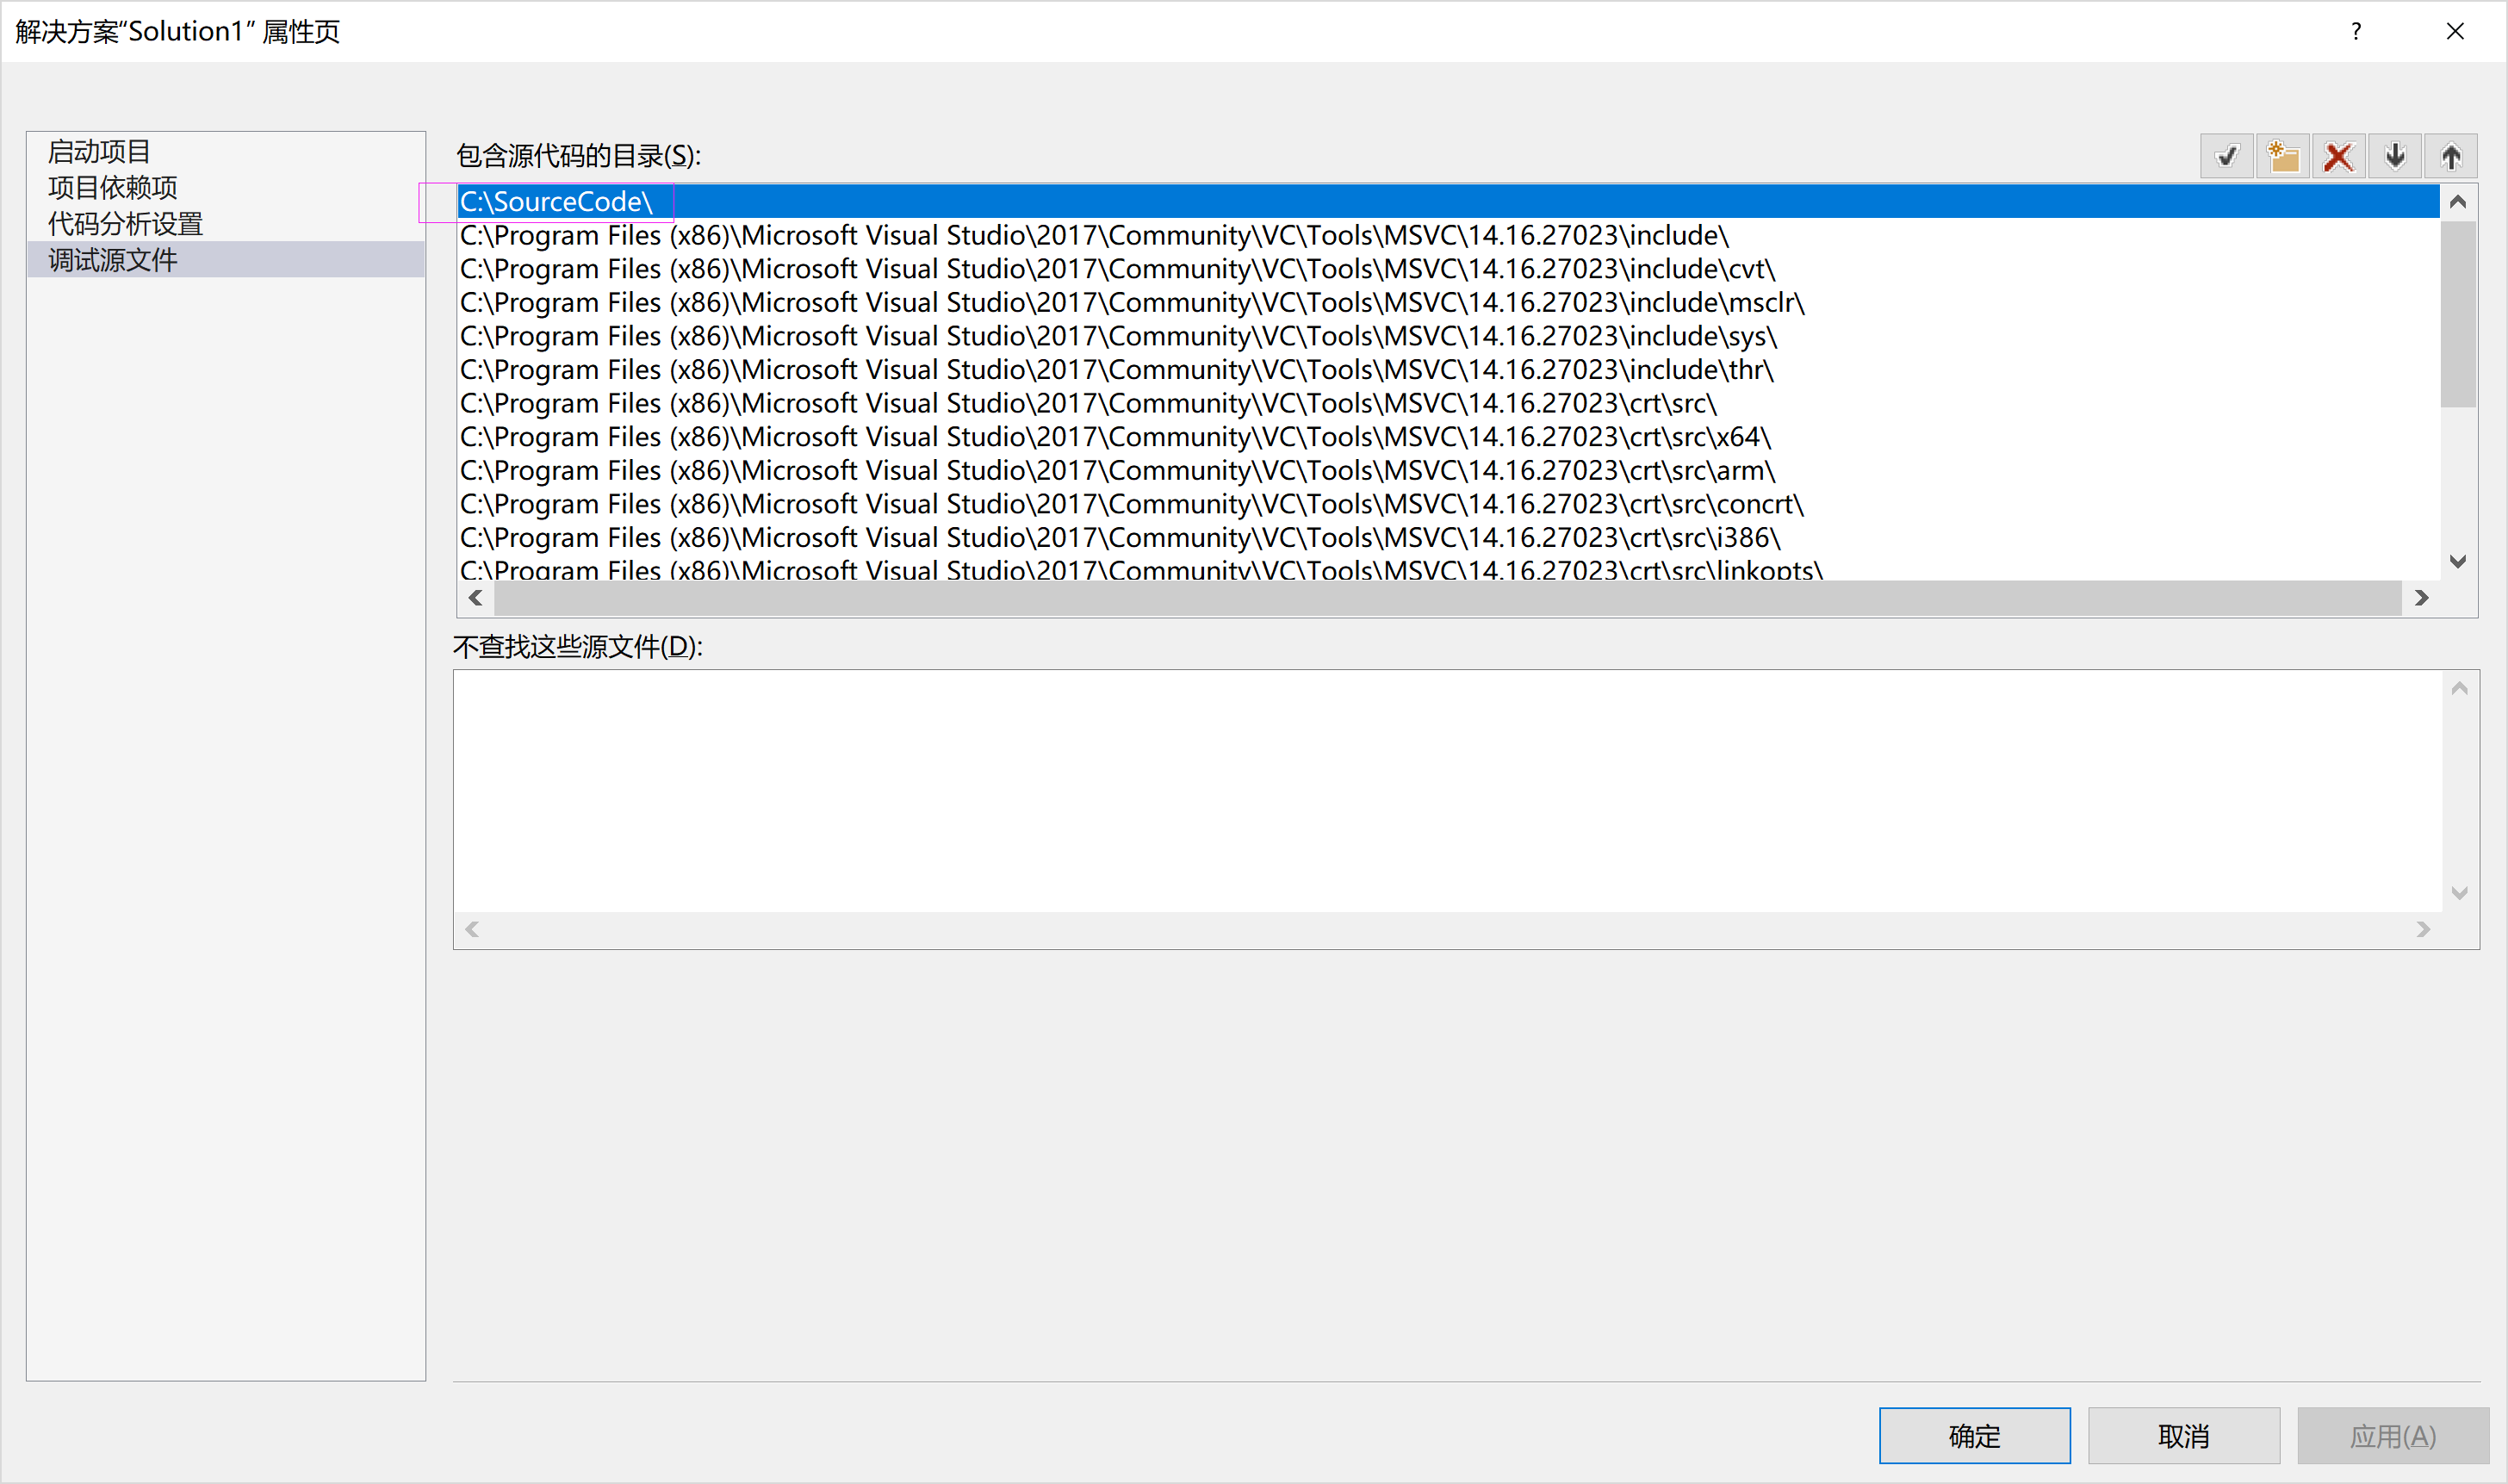
Task: Select 项目依赖项 in left tree
Action: point(112,188)
